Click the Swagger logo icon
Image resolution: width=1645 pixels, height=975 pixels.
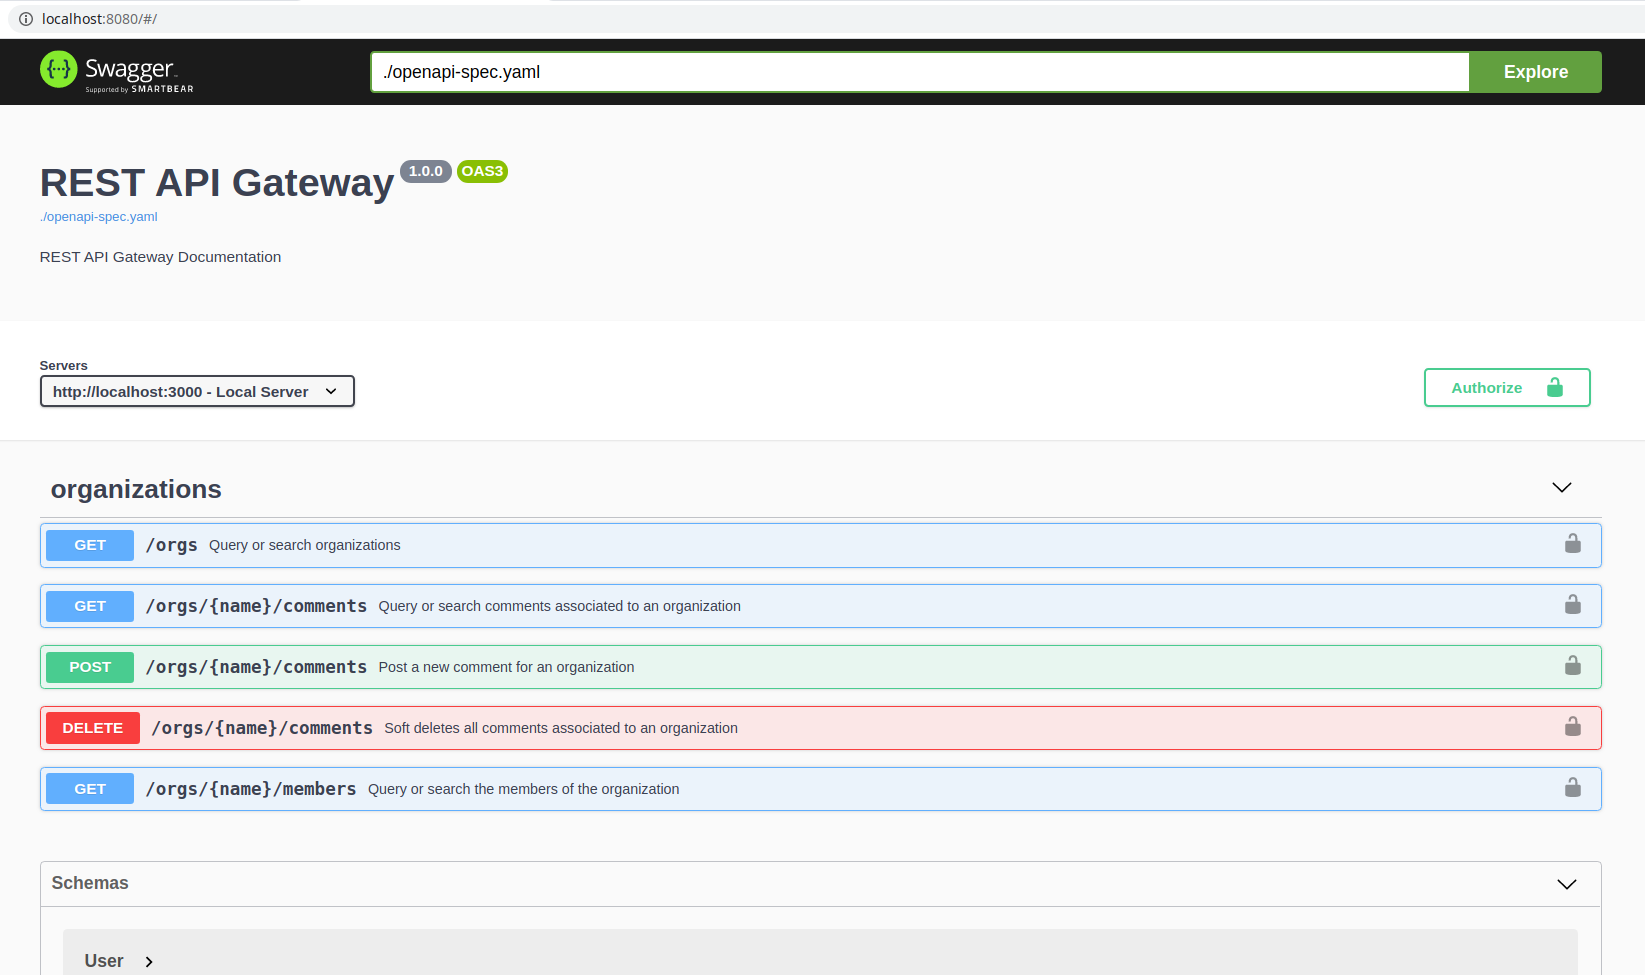pyautogui.click(x=58, y=69)
